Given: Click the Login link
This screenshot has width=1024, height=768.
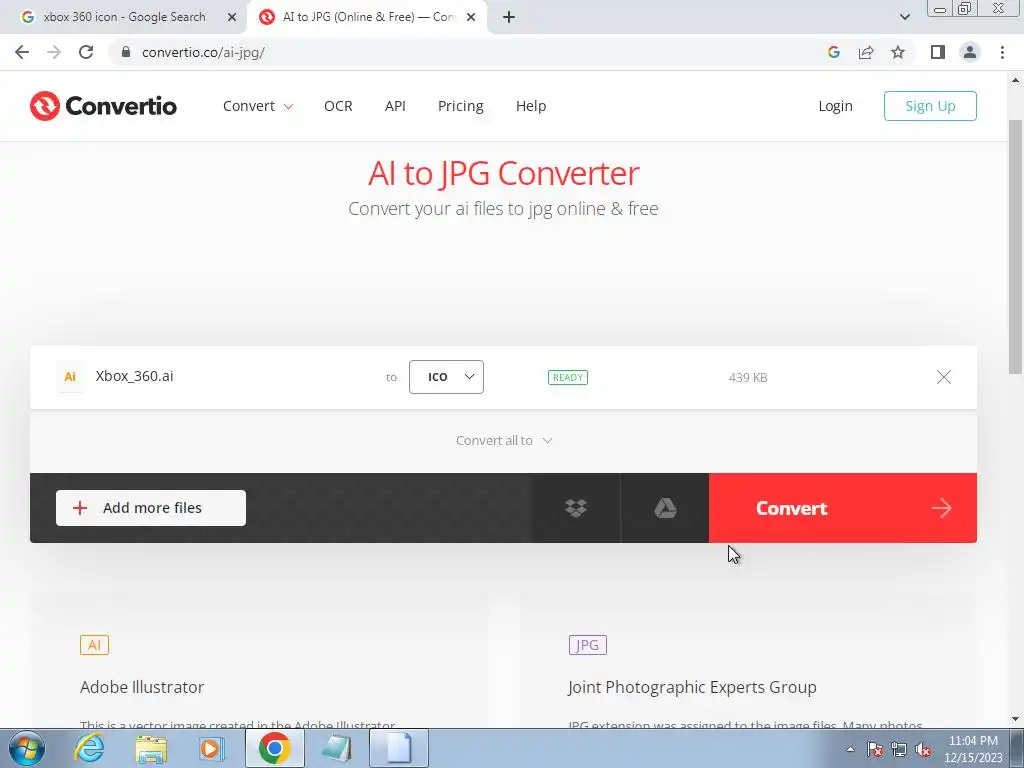Looking at the screenshot, I should pyautogui.click(x=835, y=106).
